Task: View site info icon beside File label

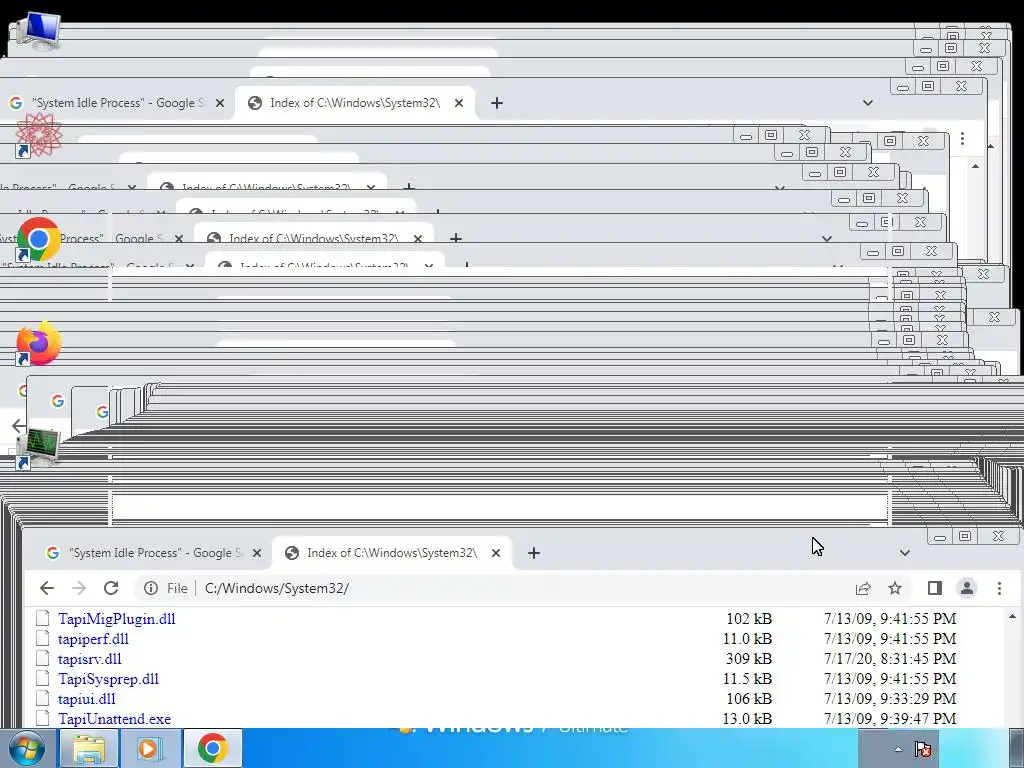Action: coord(151,588)
